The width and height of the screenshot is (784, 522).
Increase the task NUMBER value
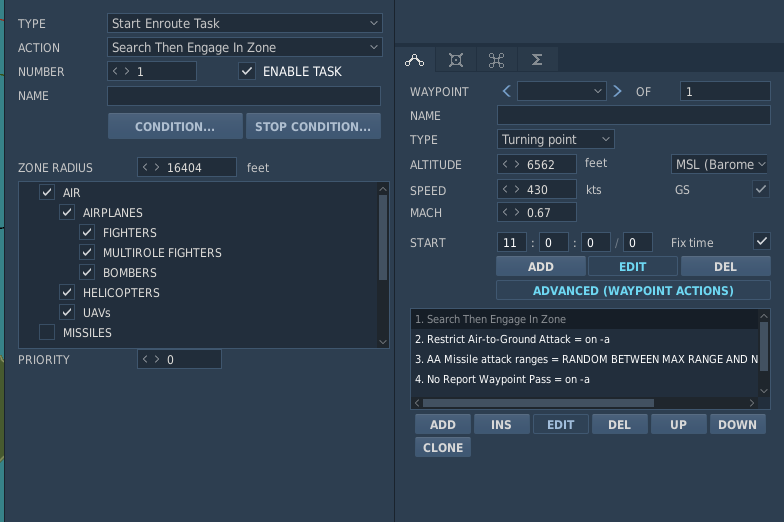[127, 71]
